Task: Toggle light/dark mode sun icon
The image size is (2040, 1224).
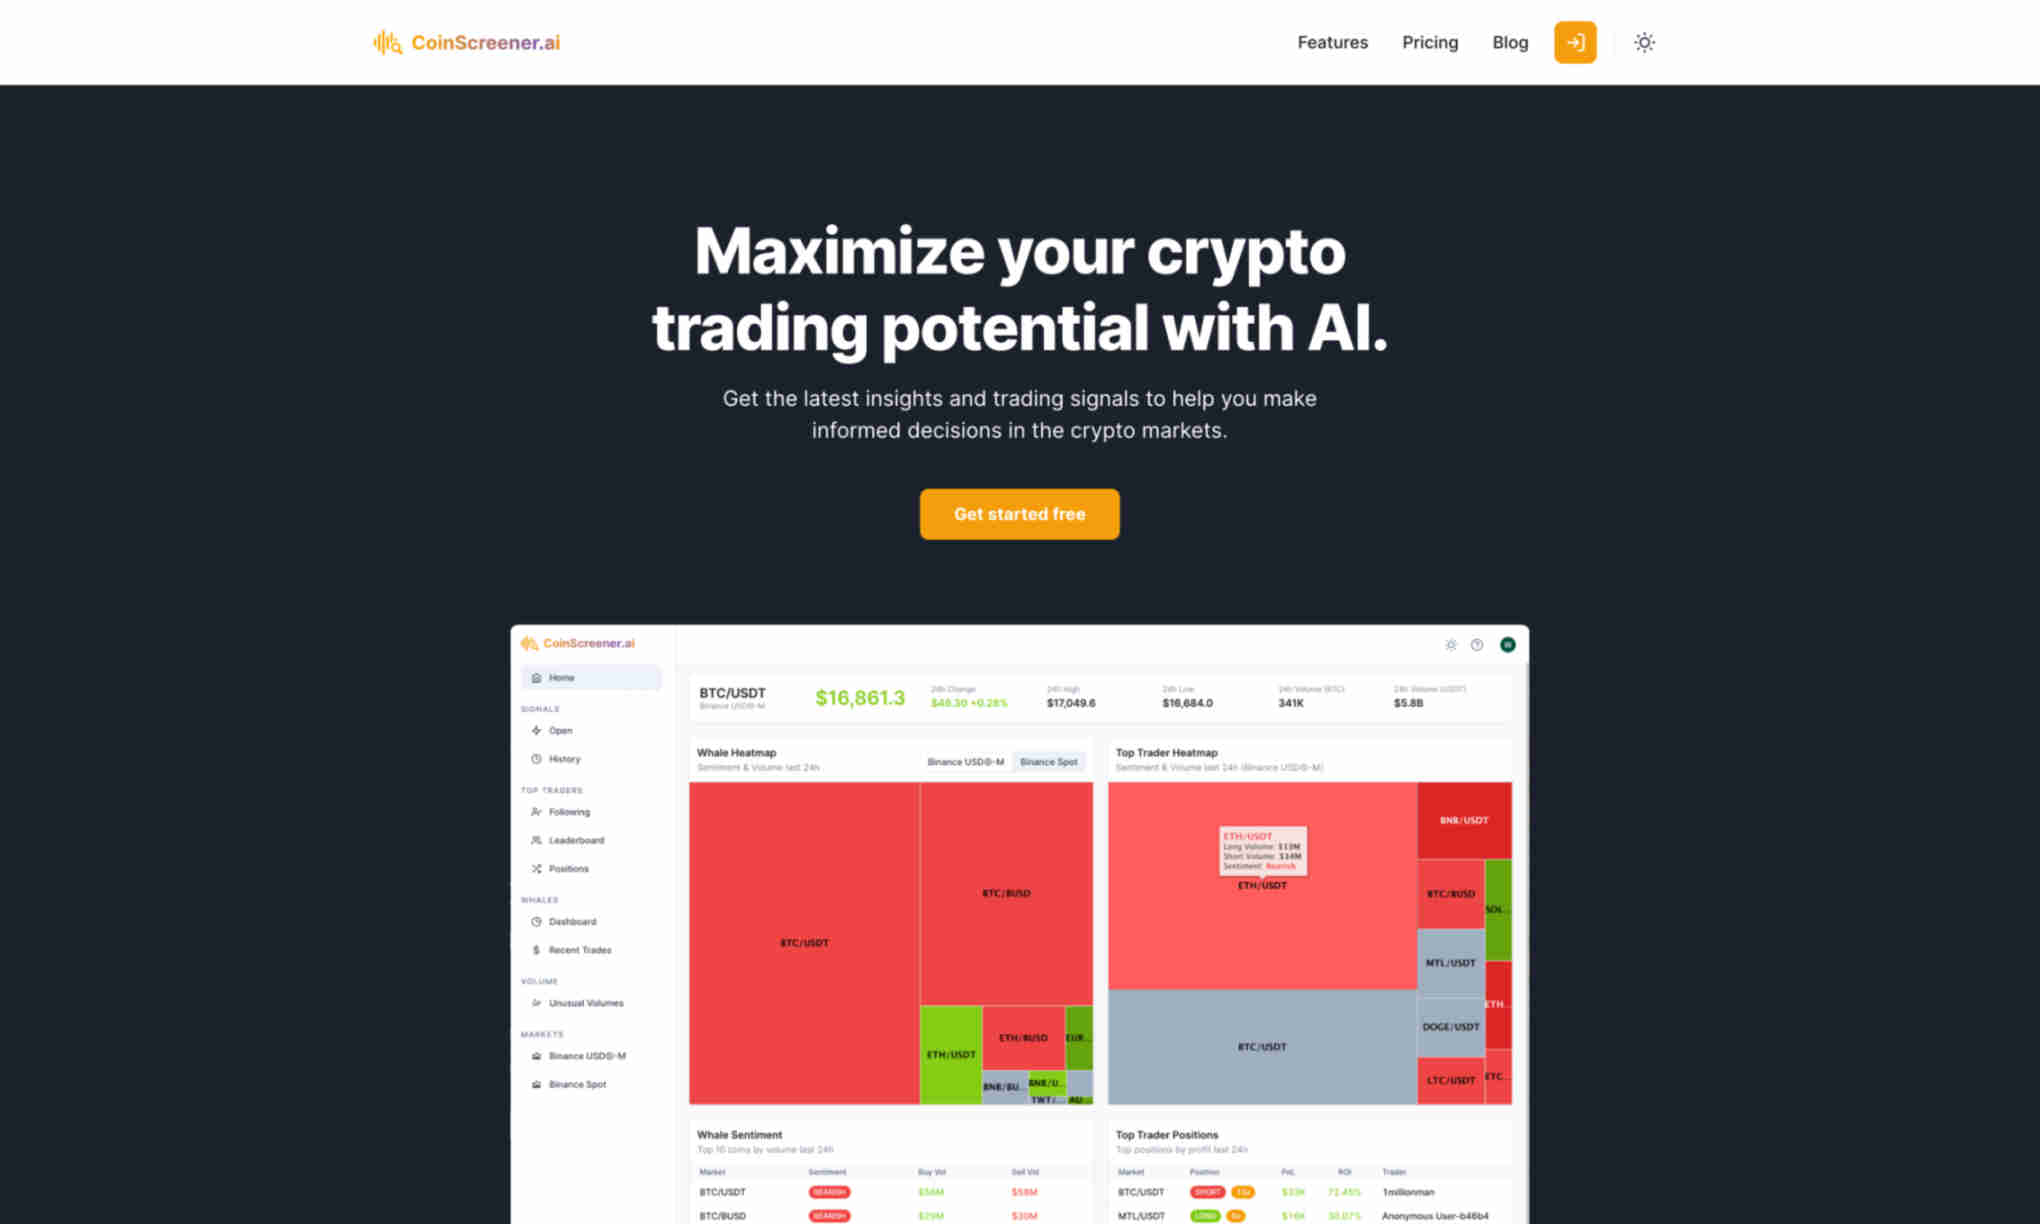Action: click(1644, 42)
